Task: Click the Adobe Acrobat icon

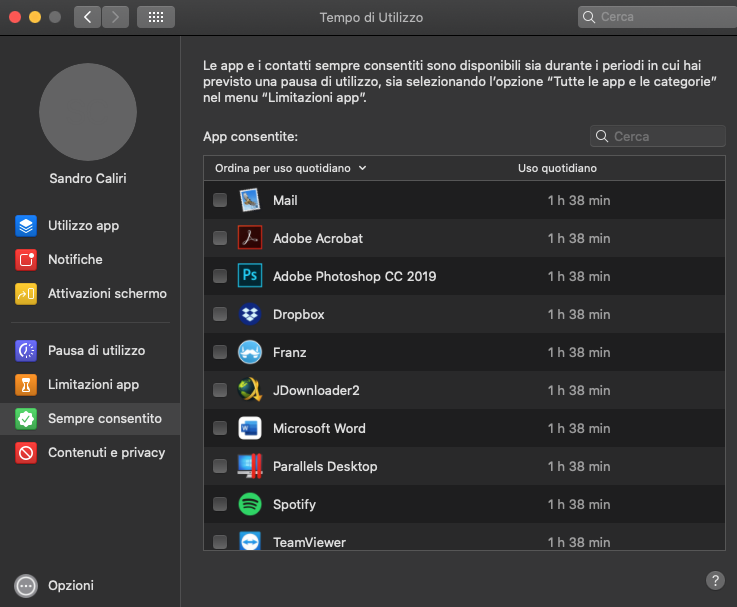Action: point(250,238)
